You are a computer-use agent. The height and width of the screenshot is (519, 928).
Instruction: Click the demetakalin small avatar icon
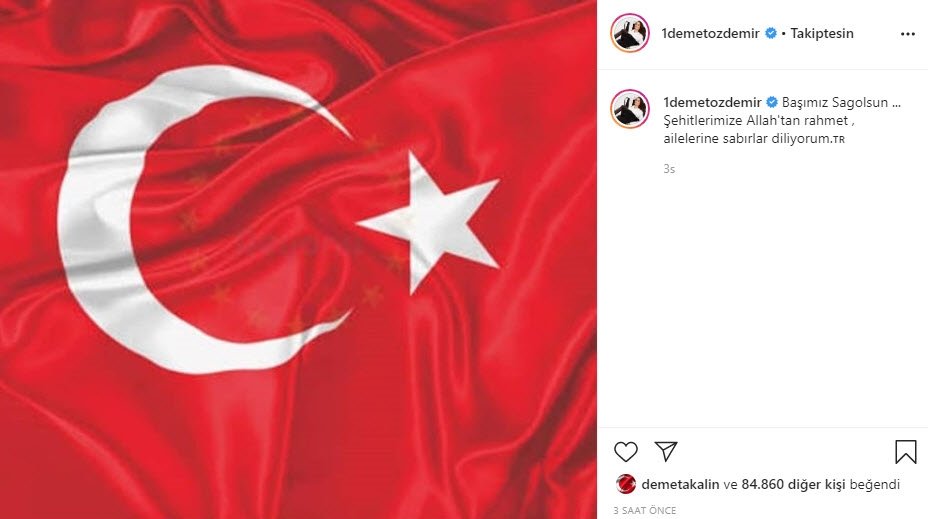626,484
